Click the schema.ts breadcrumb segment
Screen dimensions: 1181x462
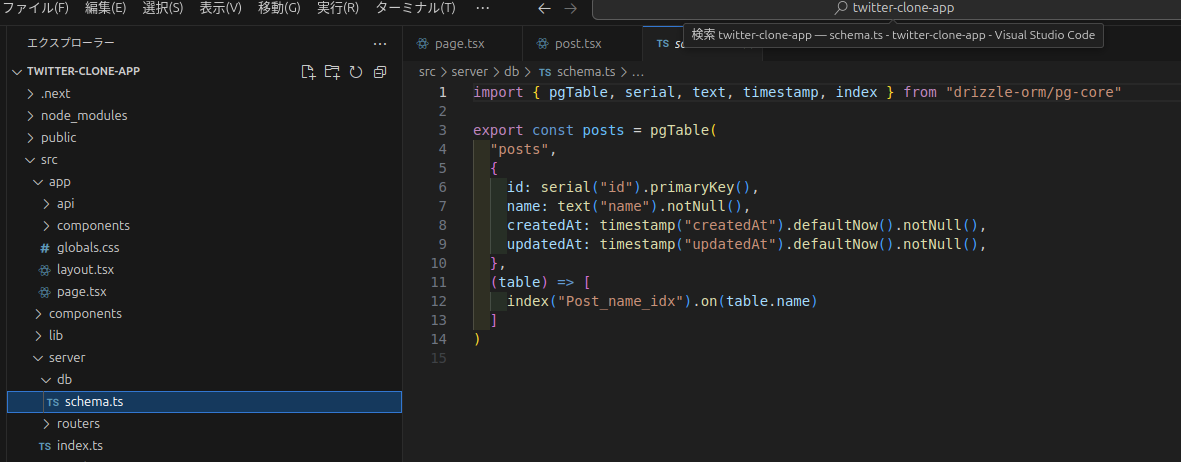(x=585, y=72)
